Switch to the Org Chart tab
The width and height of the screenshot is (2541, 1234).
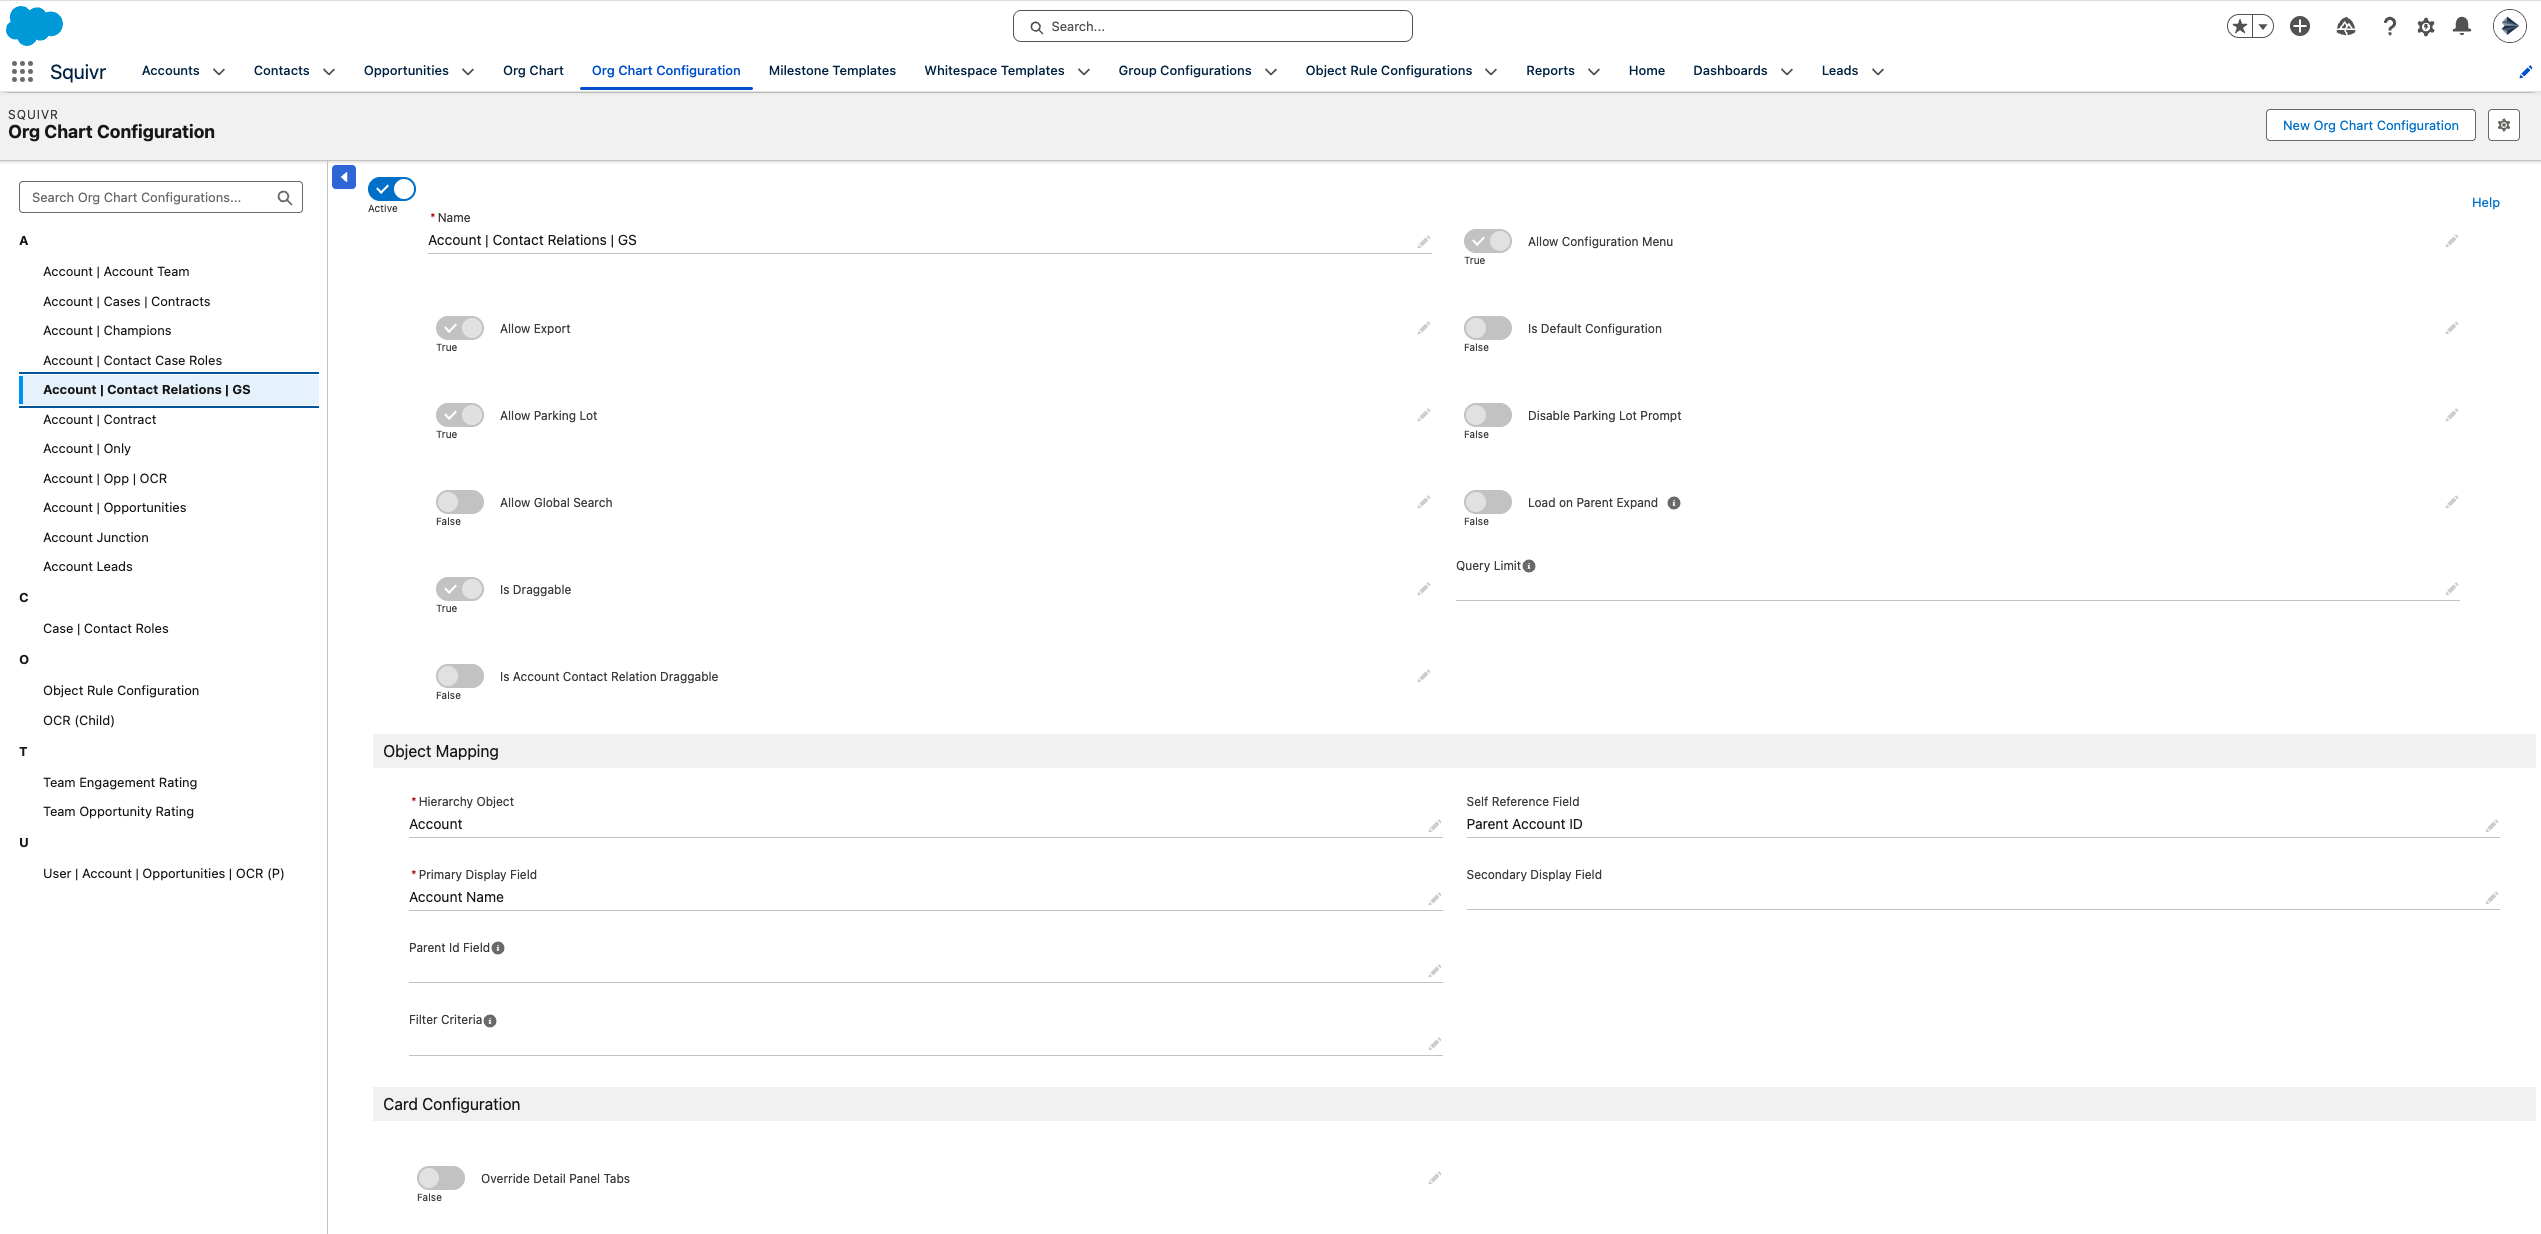(533, 71)
